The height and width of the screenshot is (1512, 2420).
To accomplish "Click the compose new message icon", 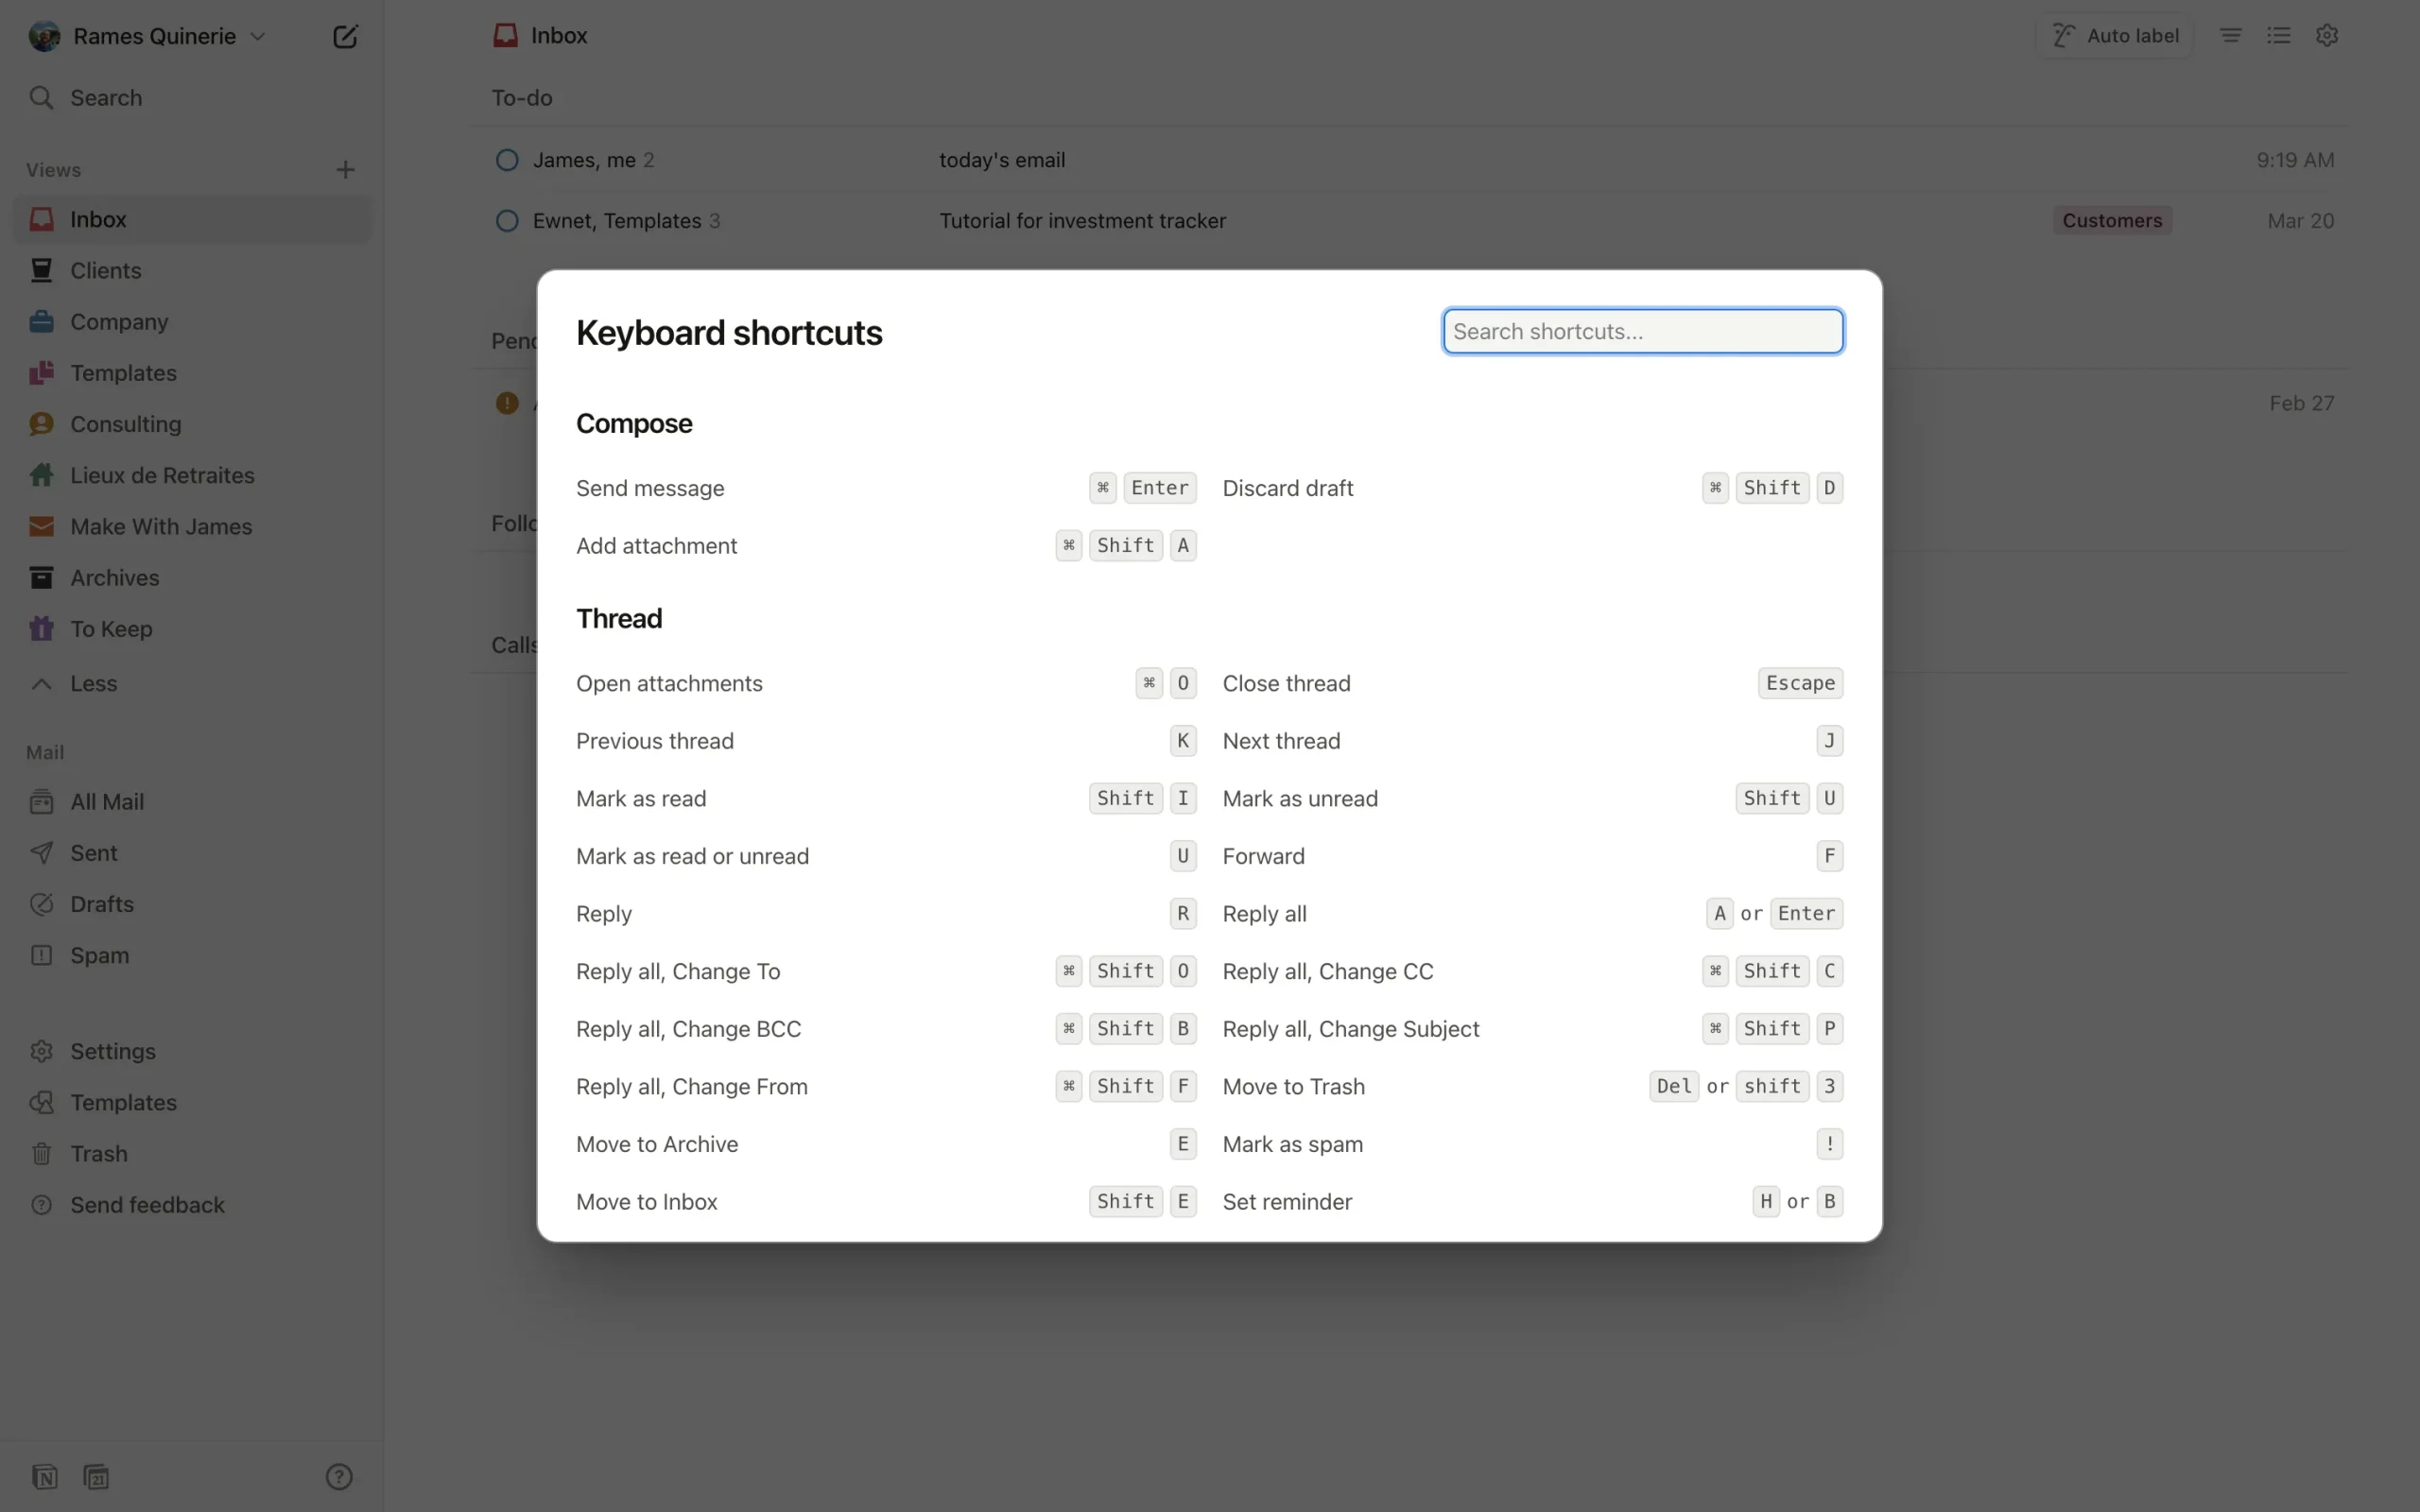I will [x=345, y=37].
